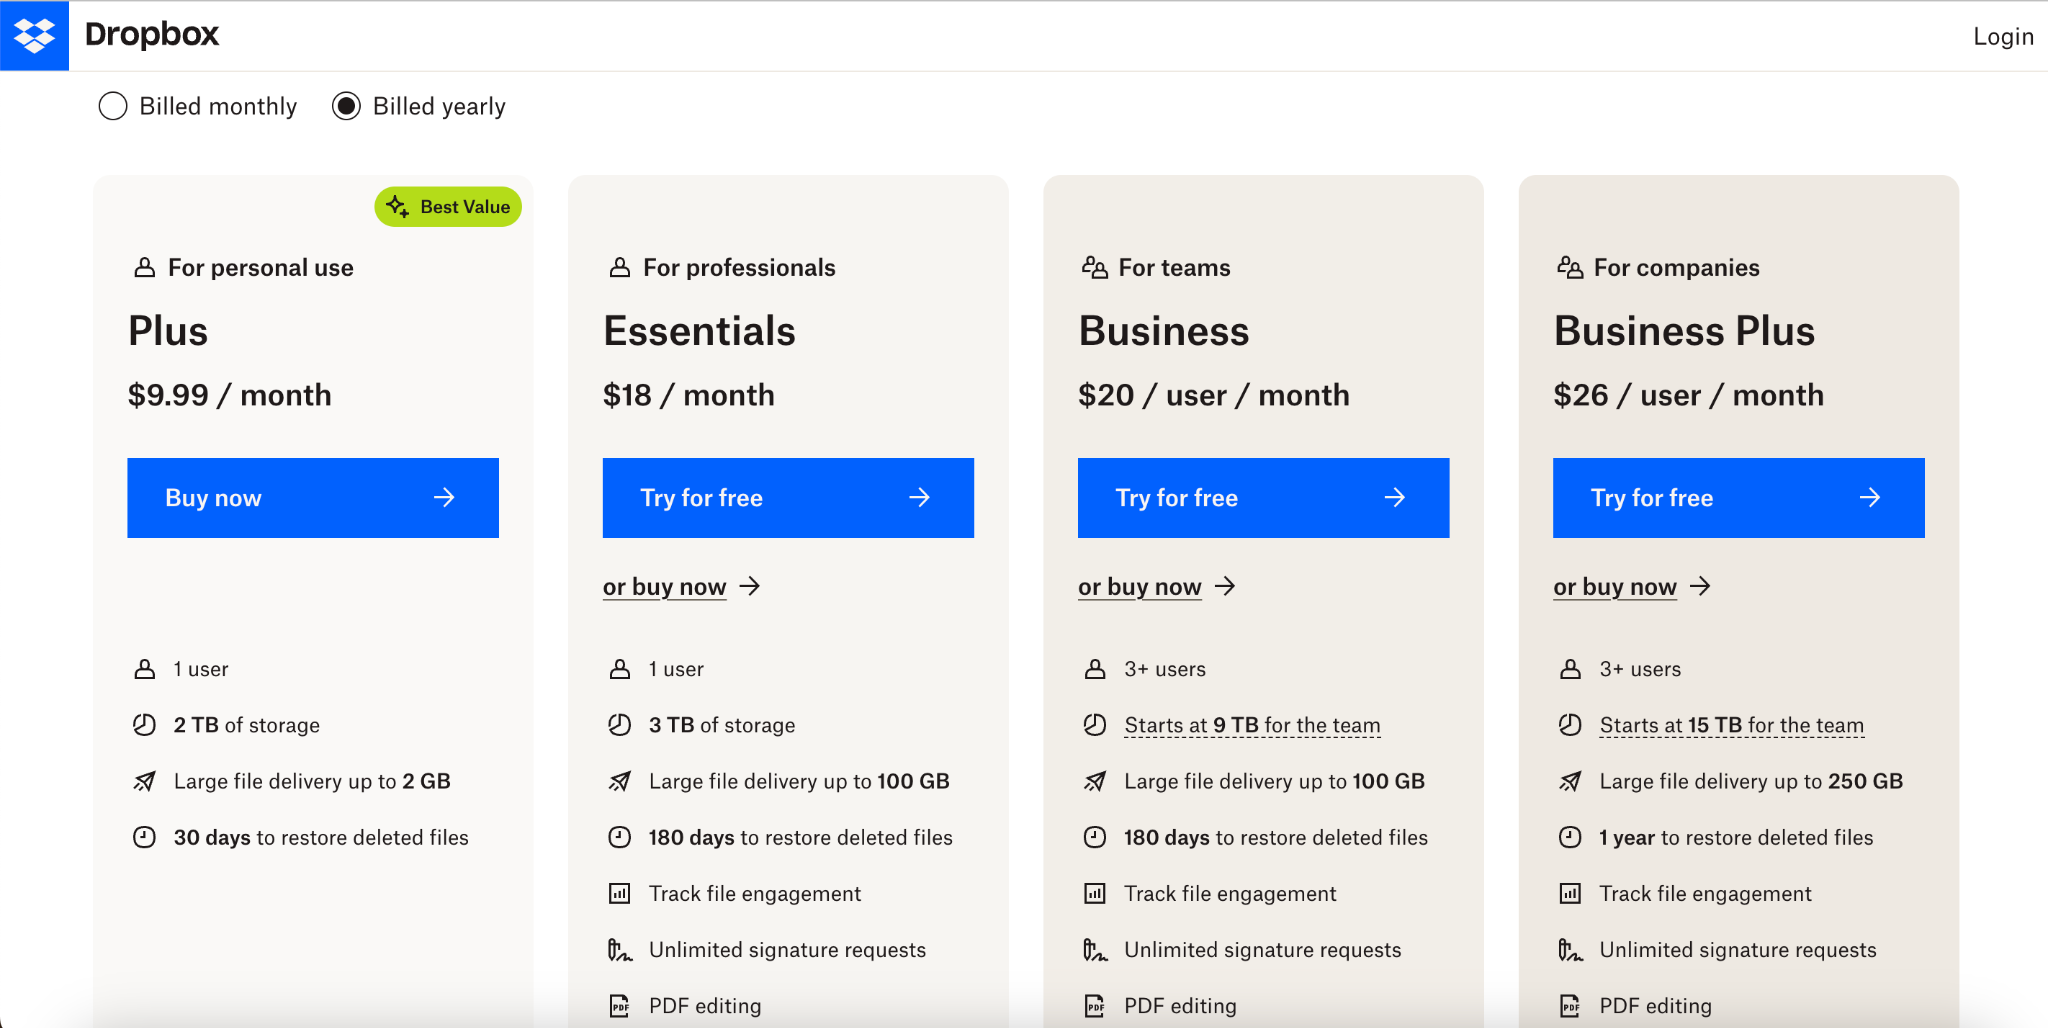
Task: Click the teams icon beside For companies
Action: (1569, 266)
